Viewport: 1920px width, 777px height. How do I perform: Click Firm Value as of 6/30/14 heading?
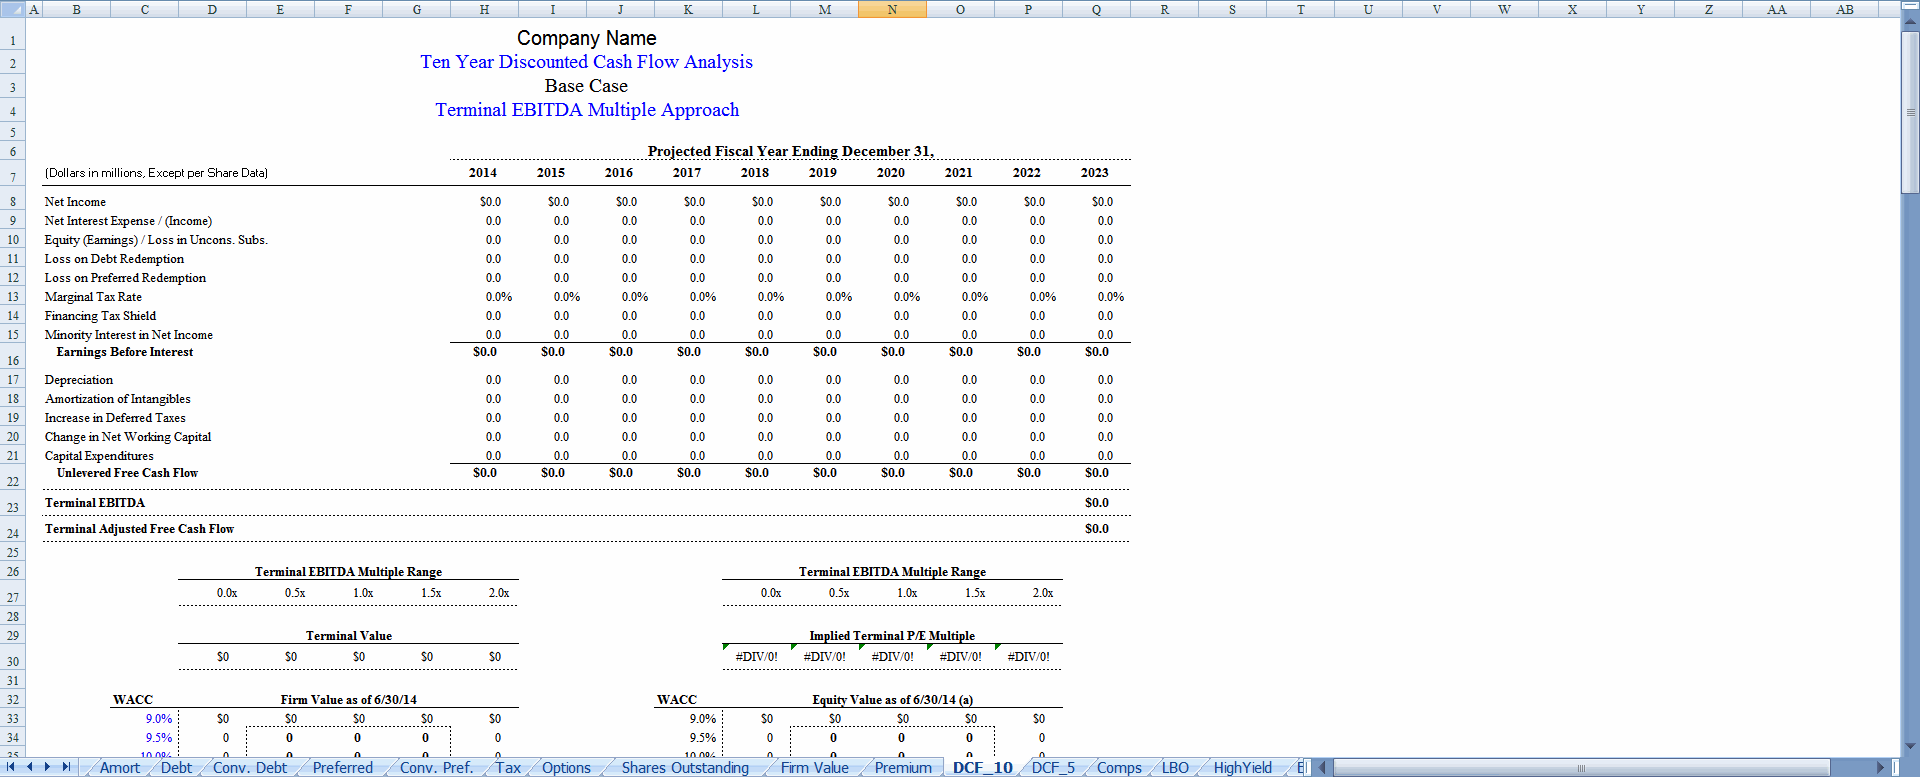tap(349, 700)
